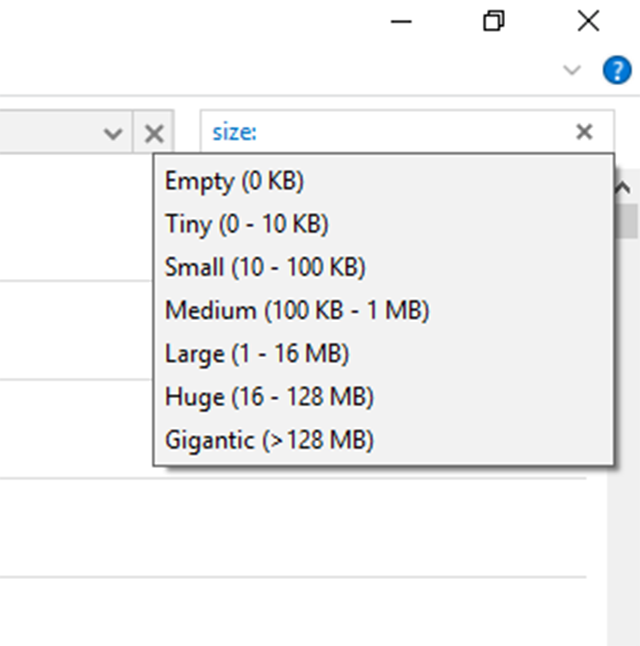The image size is (640, 646).
Task: Select Gigantic (>128 MB) option
Action: tap(269, 440)
